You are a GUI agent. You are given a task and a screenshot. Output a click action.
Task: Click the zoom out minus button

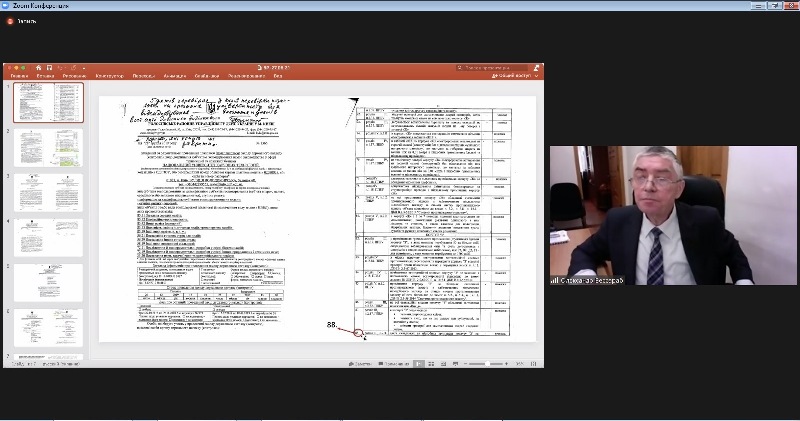(x=465, y=364)
